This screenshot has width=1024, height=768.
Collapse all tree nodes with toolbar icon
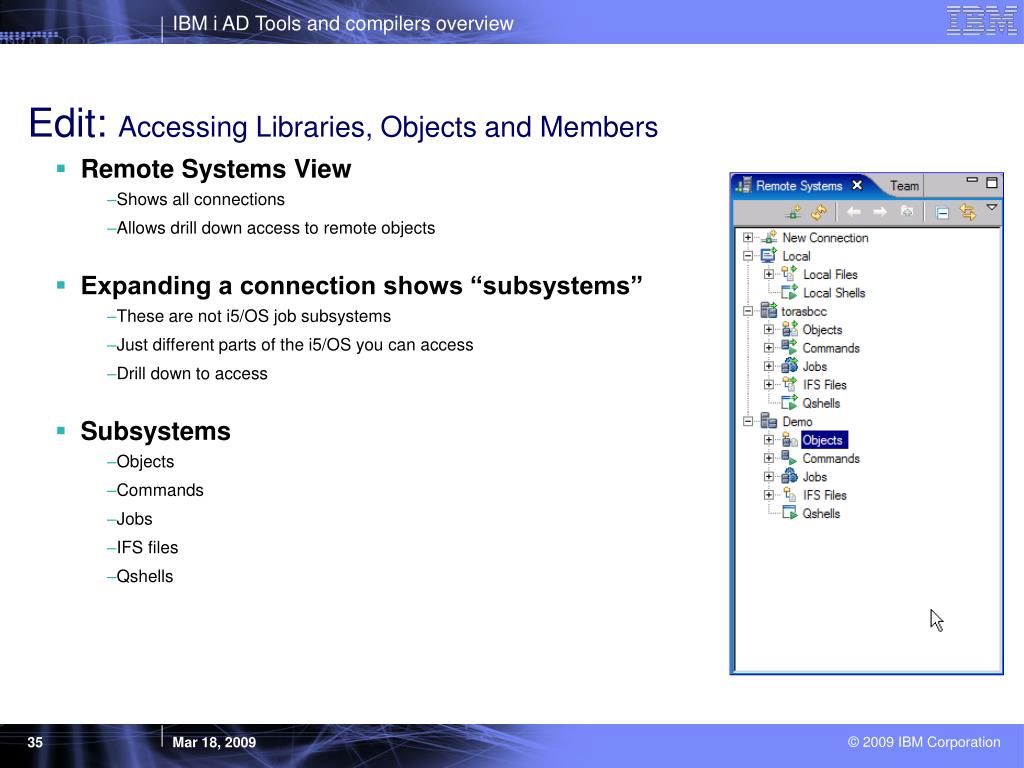pos(942,212)
